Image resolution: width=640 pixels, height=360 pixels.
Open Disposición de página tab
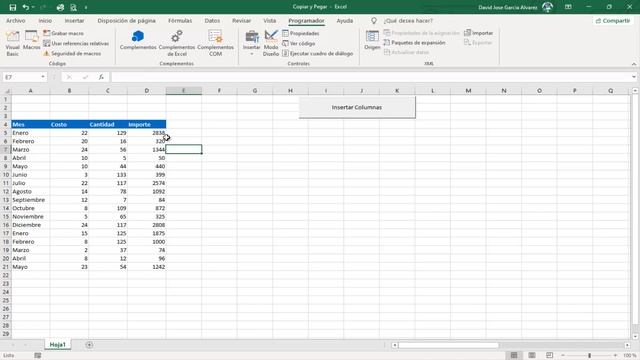(126, 20)
